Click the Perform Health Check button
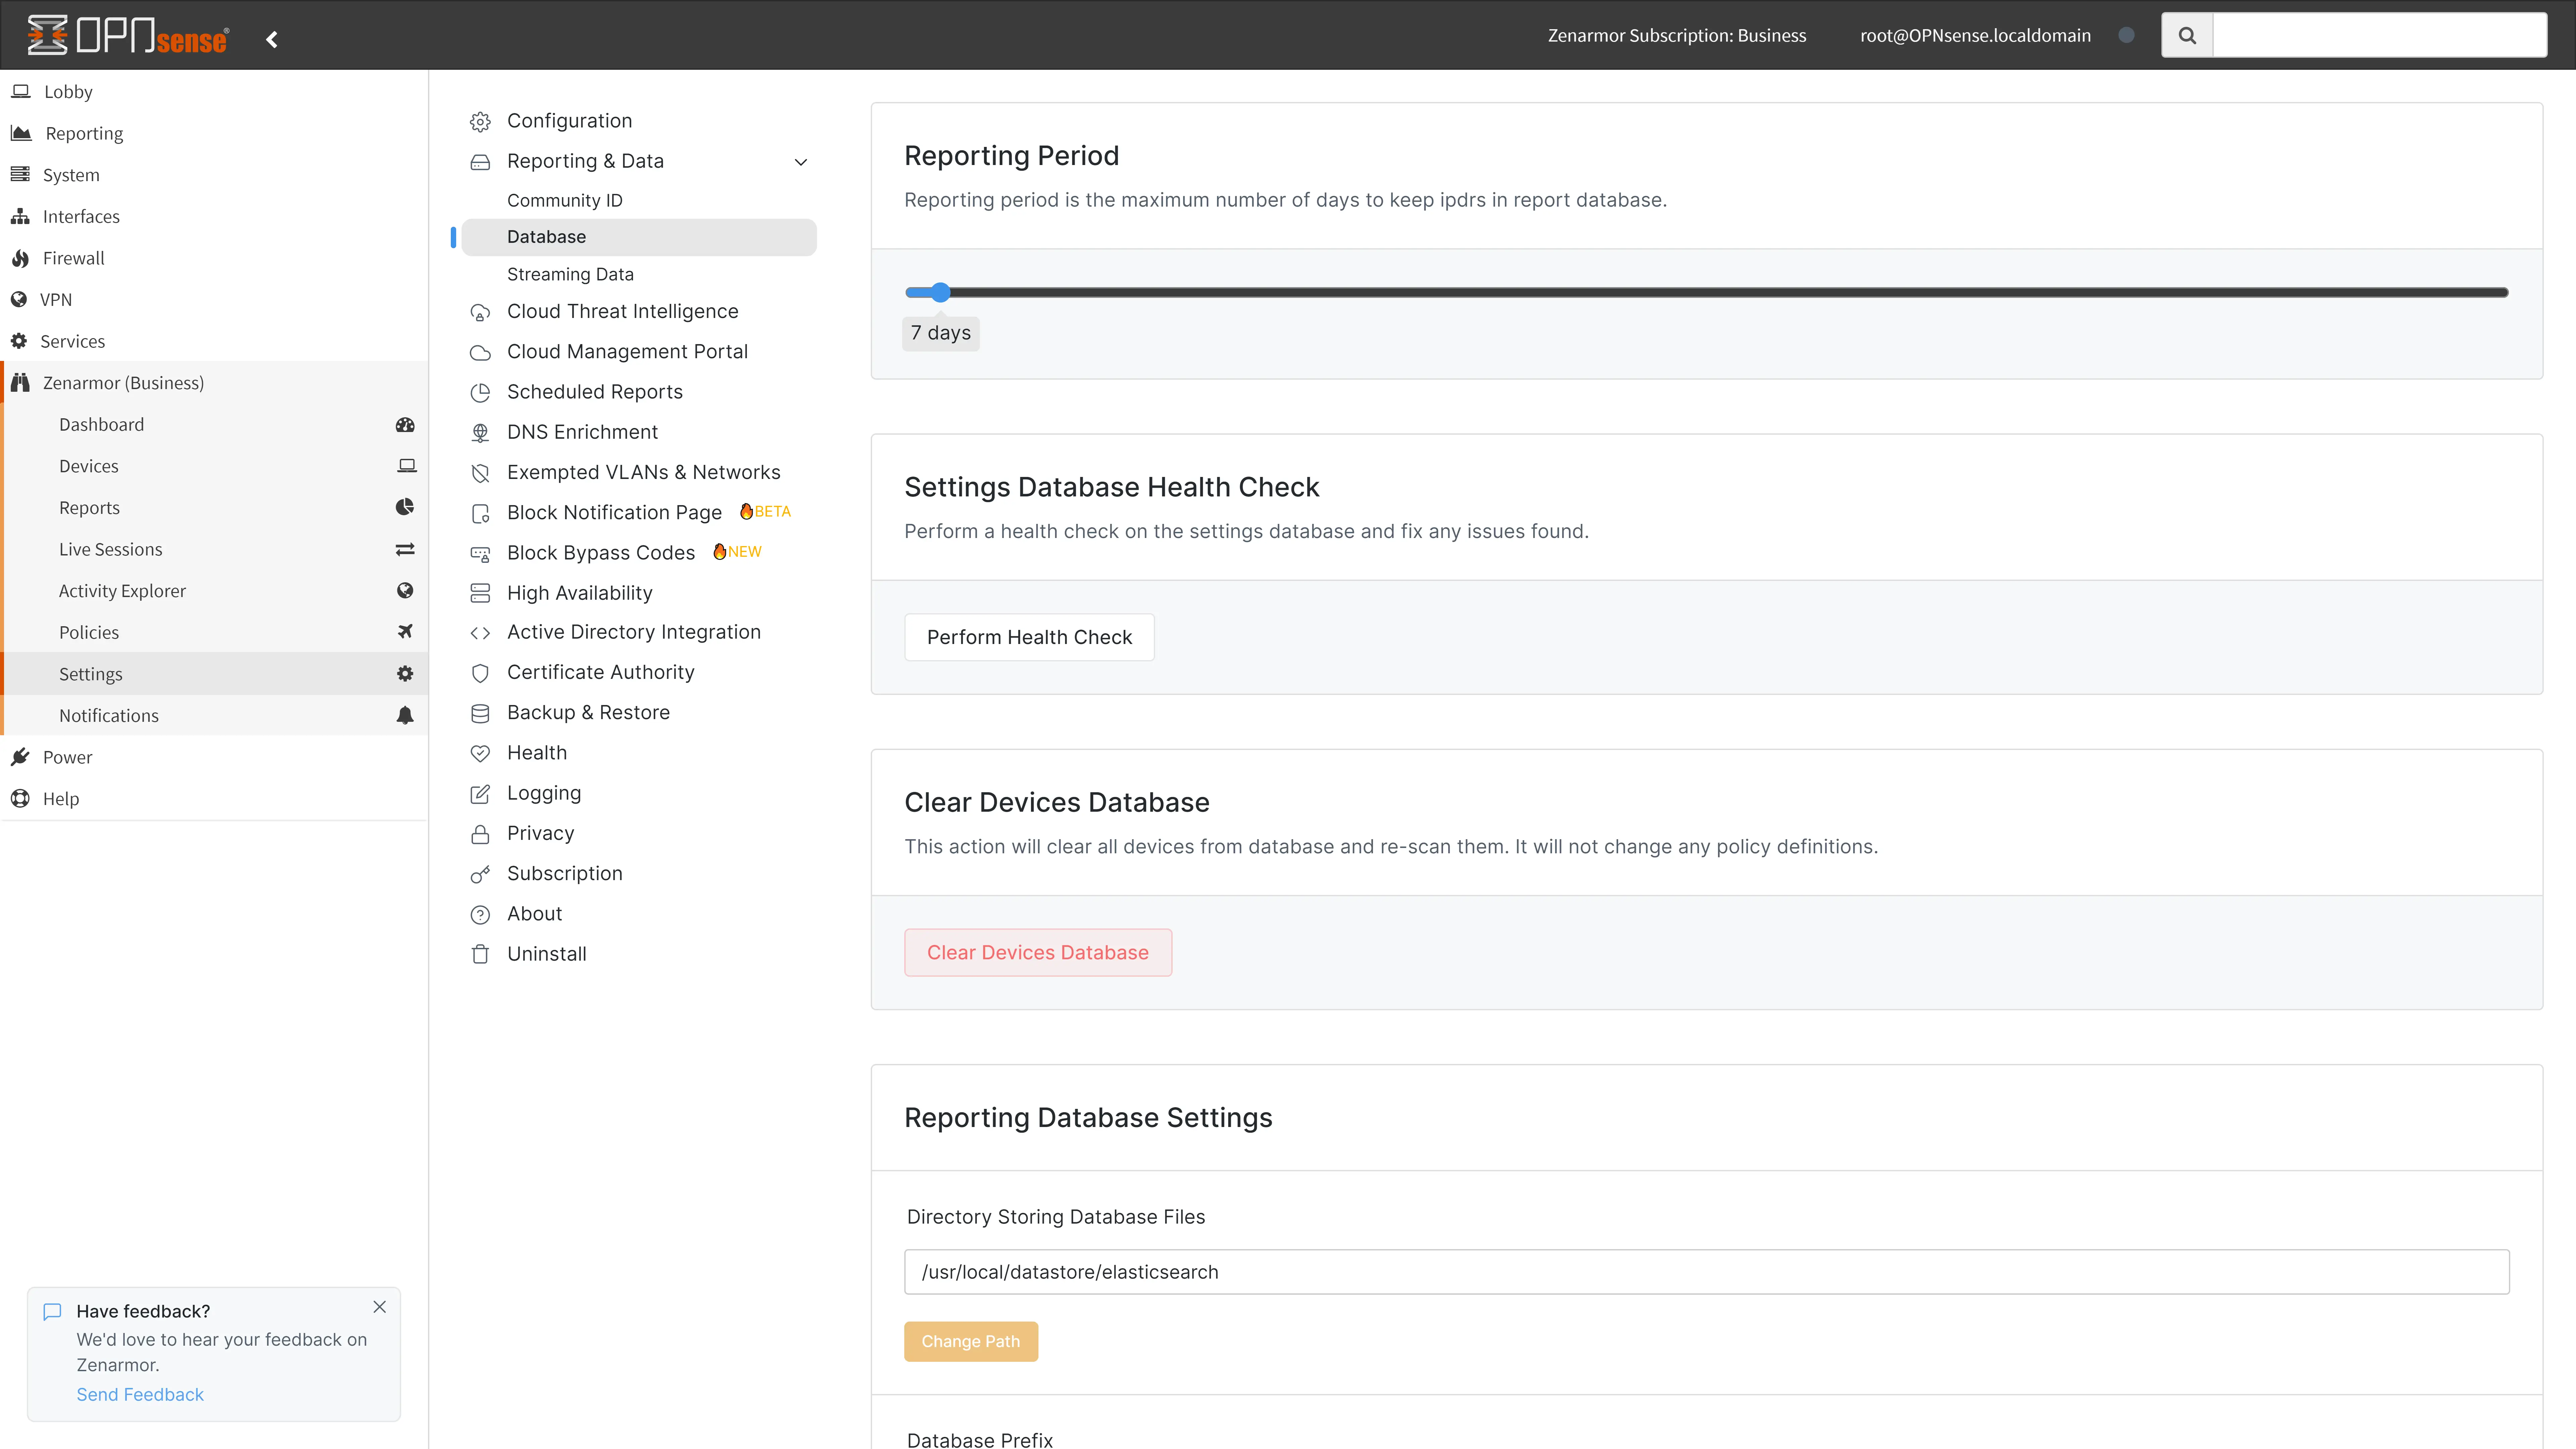Screen dimensions: 2576x1449 pos(1029,637)
